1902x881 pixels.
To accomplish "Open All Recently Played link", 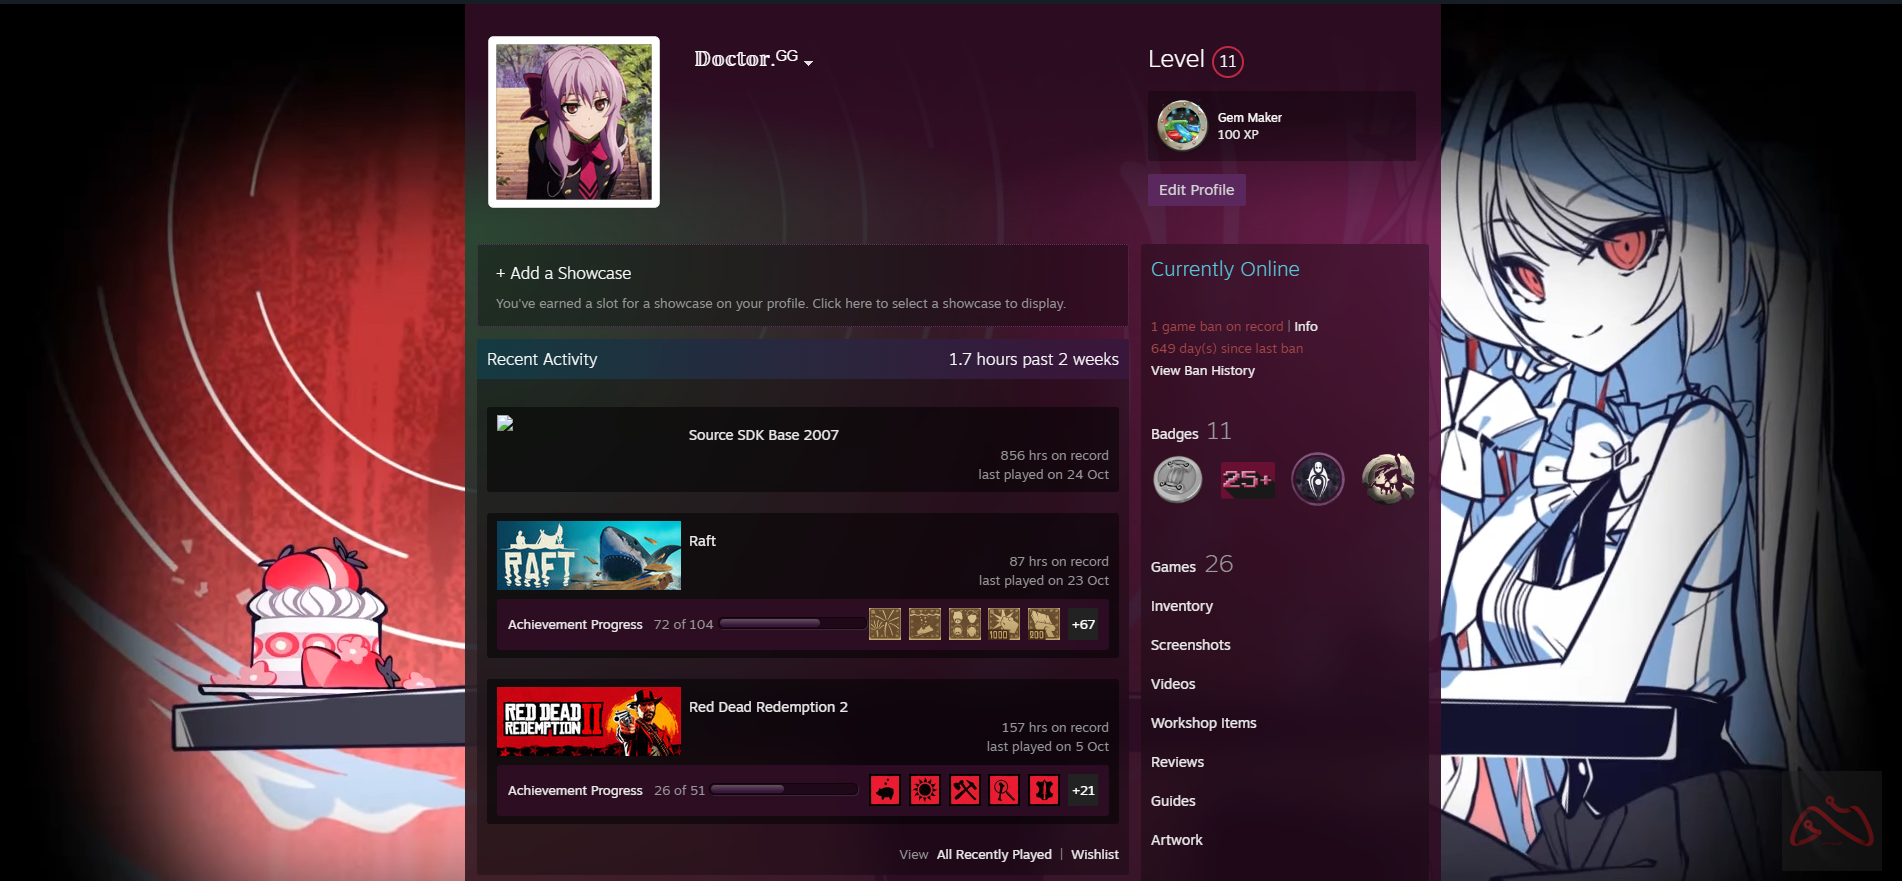I will click(x=993, y=855).
